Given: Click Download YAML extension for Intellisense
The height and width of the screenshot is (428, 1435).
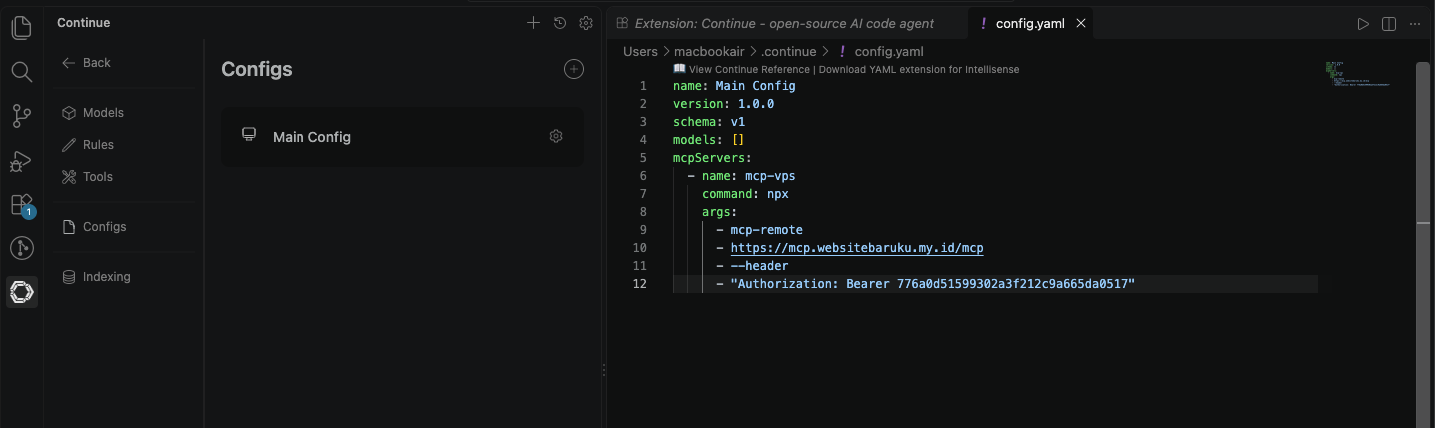Looking at the screenshot, I should click(918, 69).
